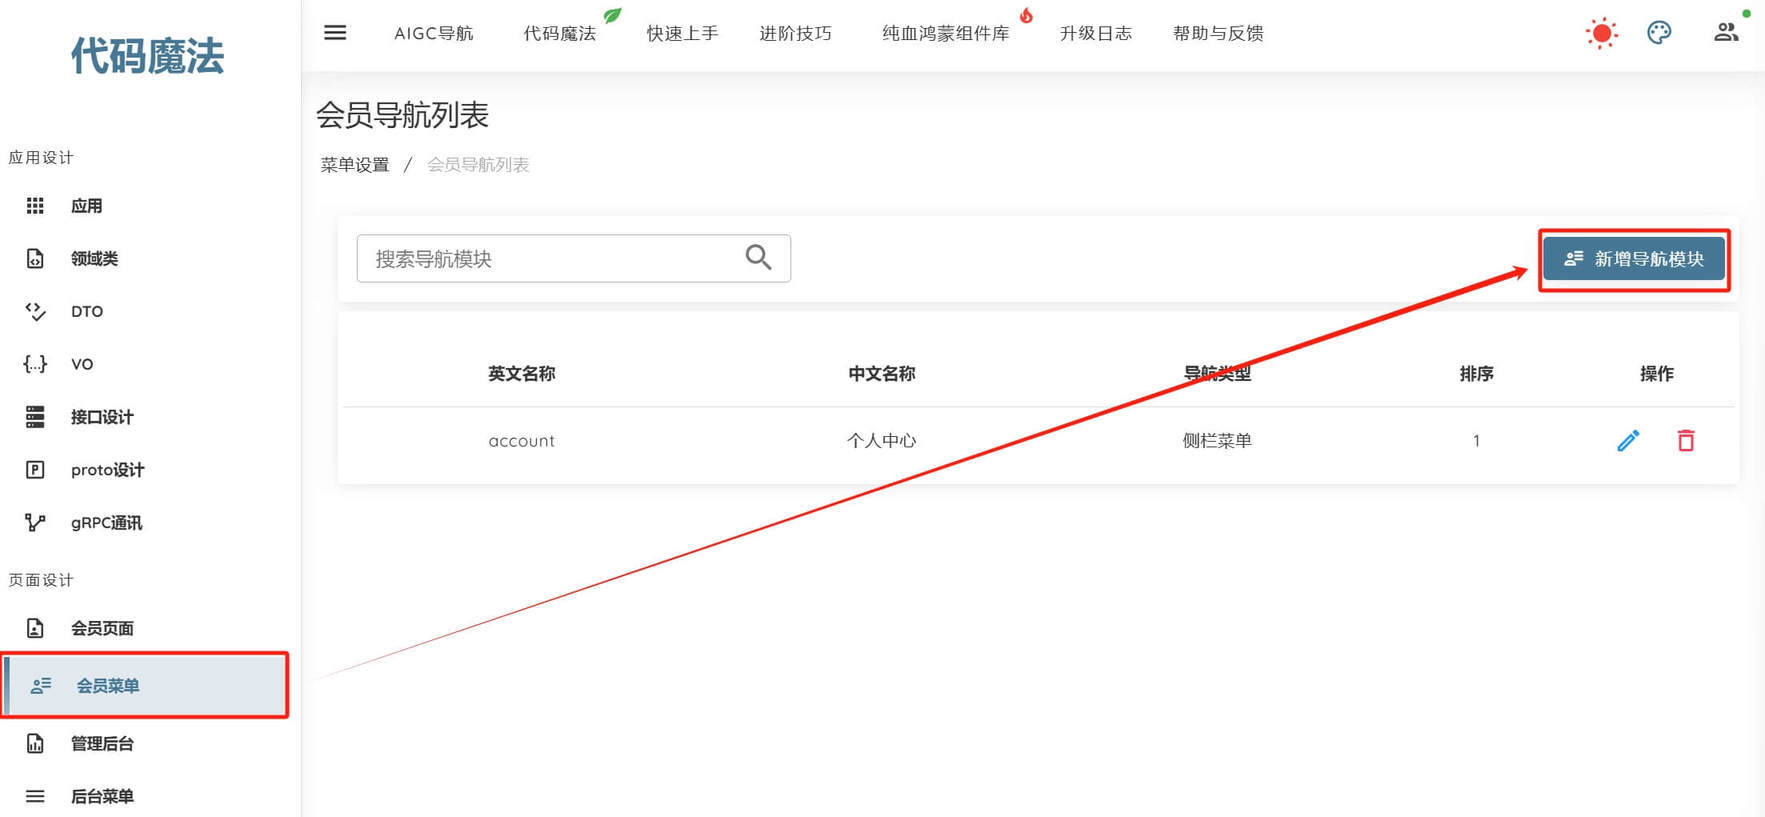The width and height of the screenshot is (1765, 817).
Task: Click the 导航类型 column header
Action: click(x=1217, y=373)
